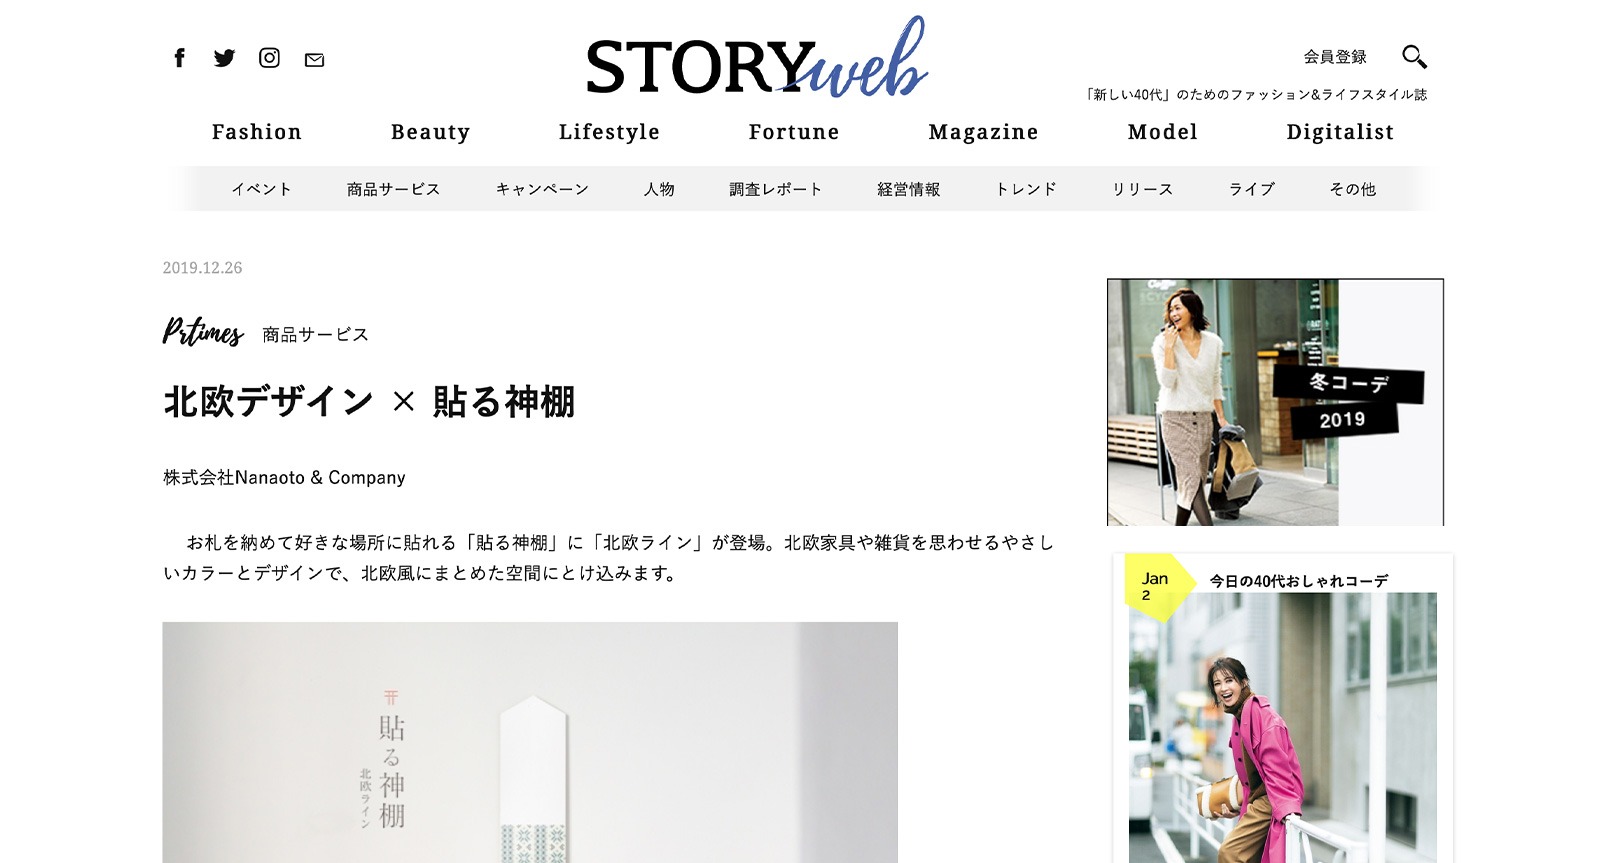The height and width of the screenshot is (863, 1600).
Task: Open the 貼る神棚 article image
Action: tap(530, 742)
